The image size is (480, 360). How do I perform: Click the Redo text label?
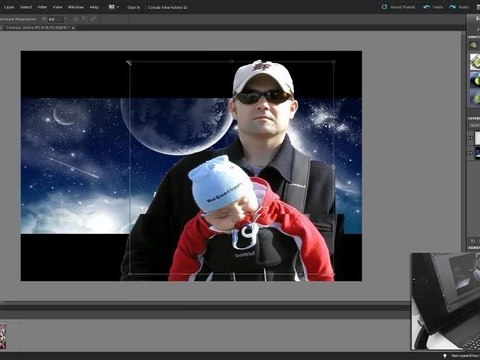[464, 7]
